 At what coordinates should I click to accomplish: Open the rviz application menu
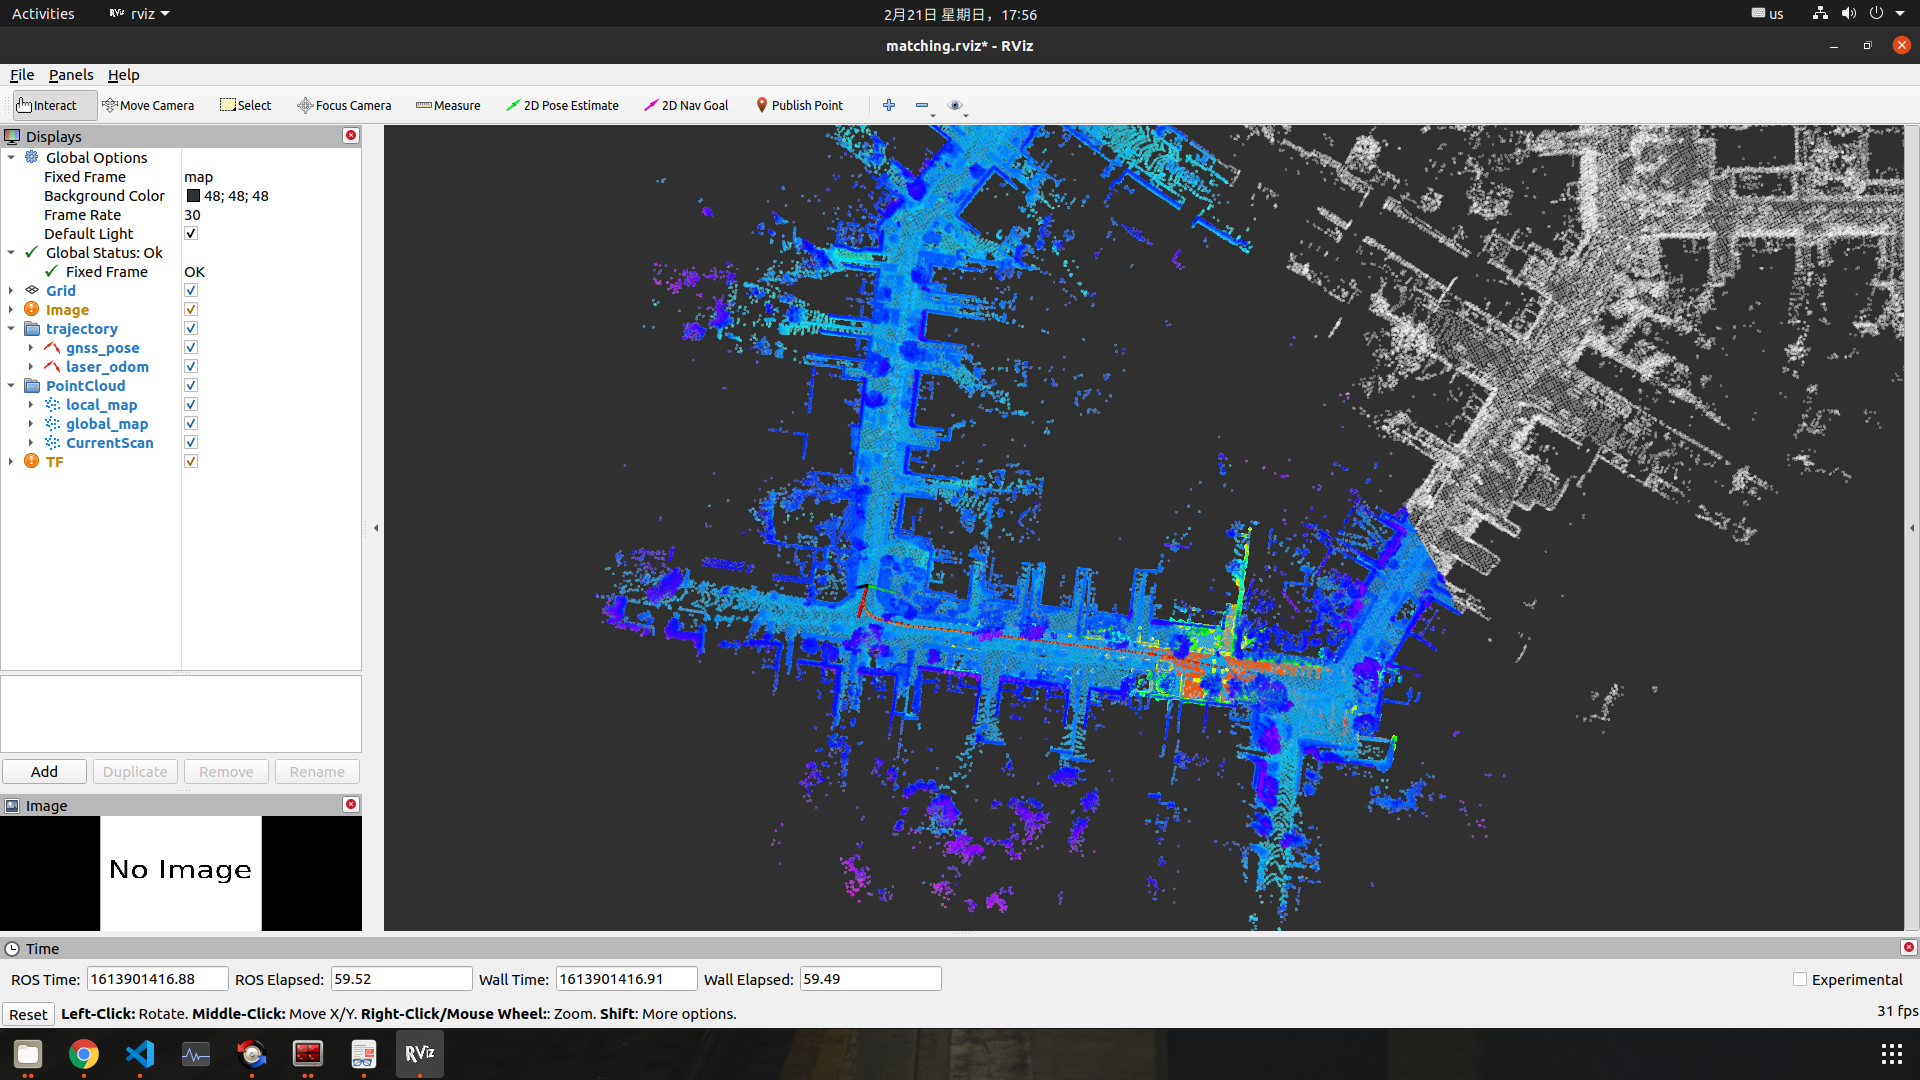139,14
